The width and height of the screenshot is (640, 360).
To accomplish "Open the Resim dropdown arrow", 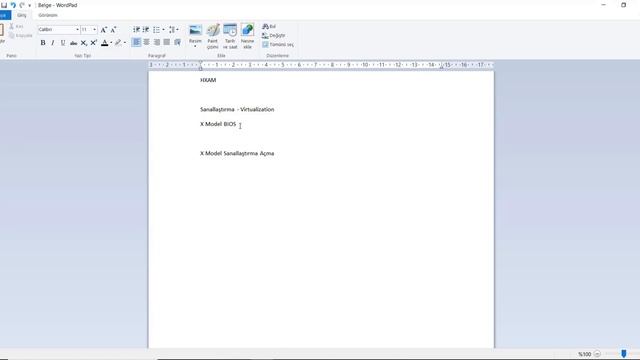I will [195, 46].
